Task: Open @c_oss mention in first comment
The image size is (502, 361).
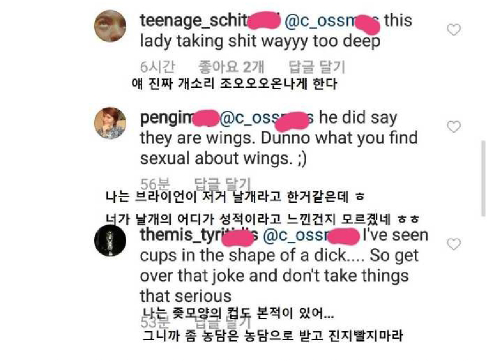Action: 332,21
